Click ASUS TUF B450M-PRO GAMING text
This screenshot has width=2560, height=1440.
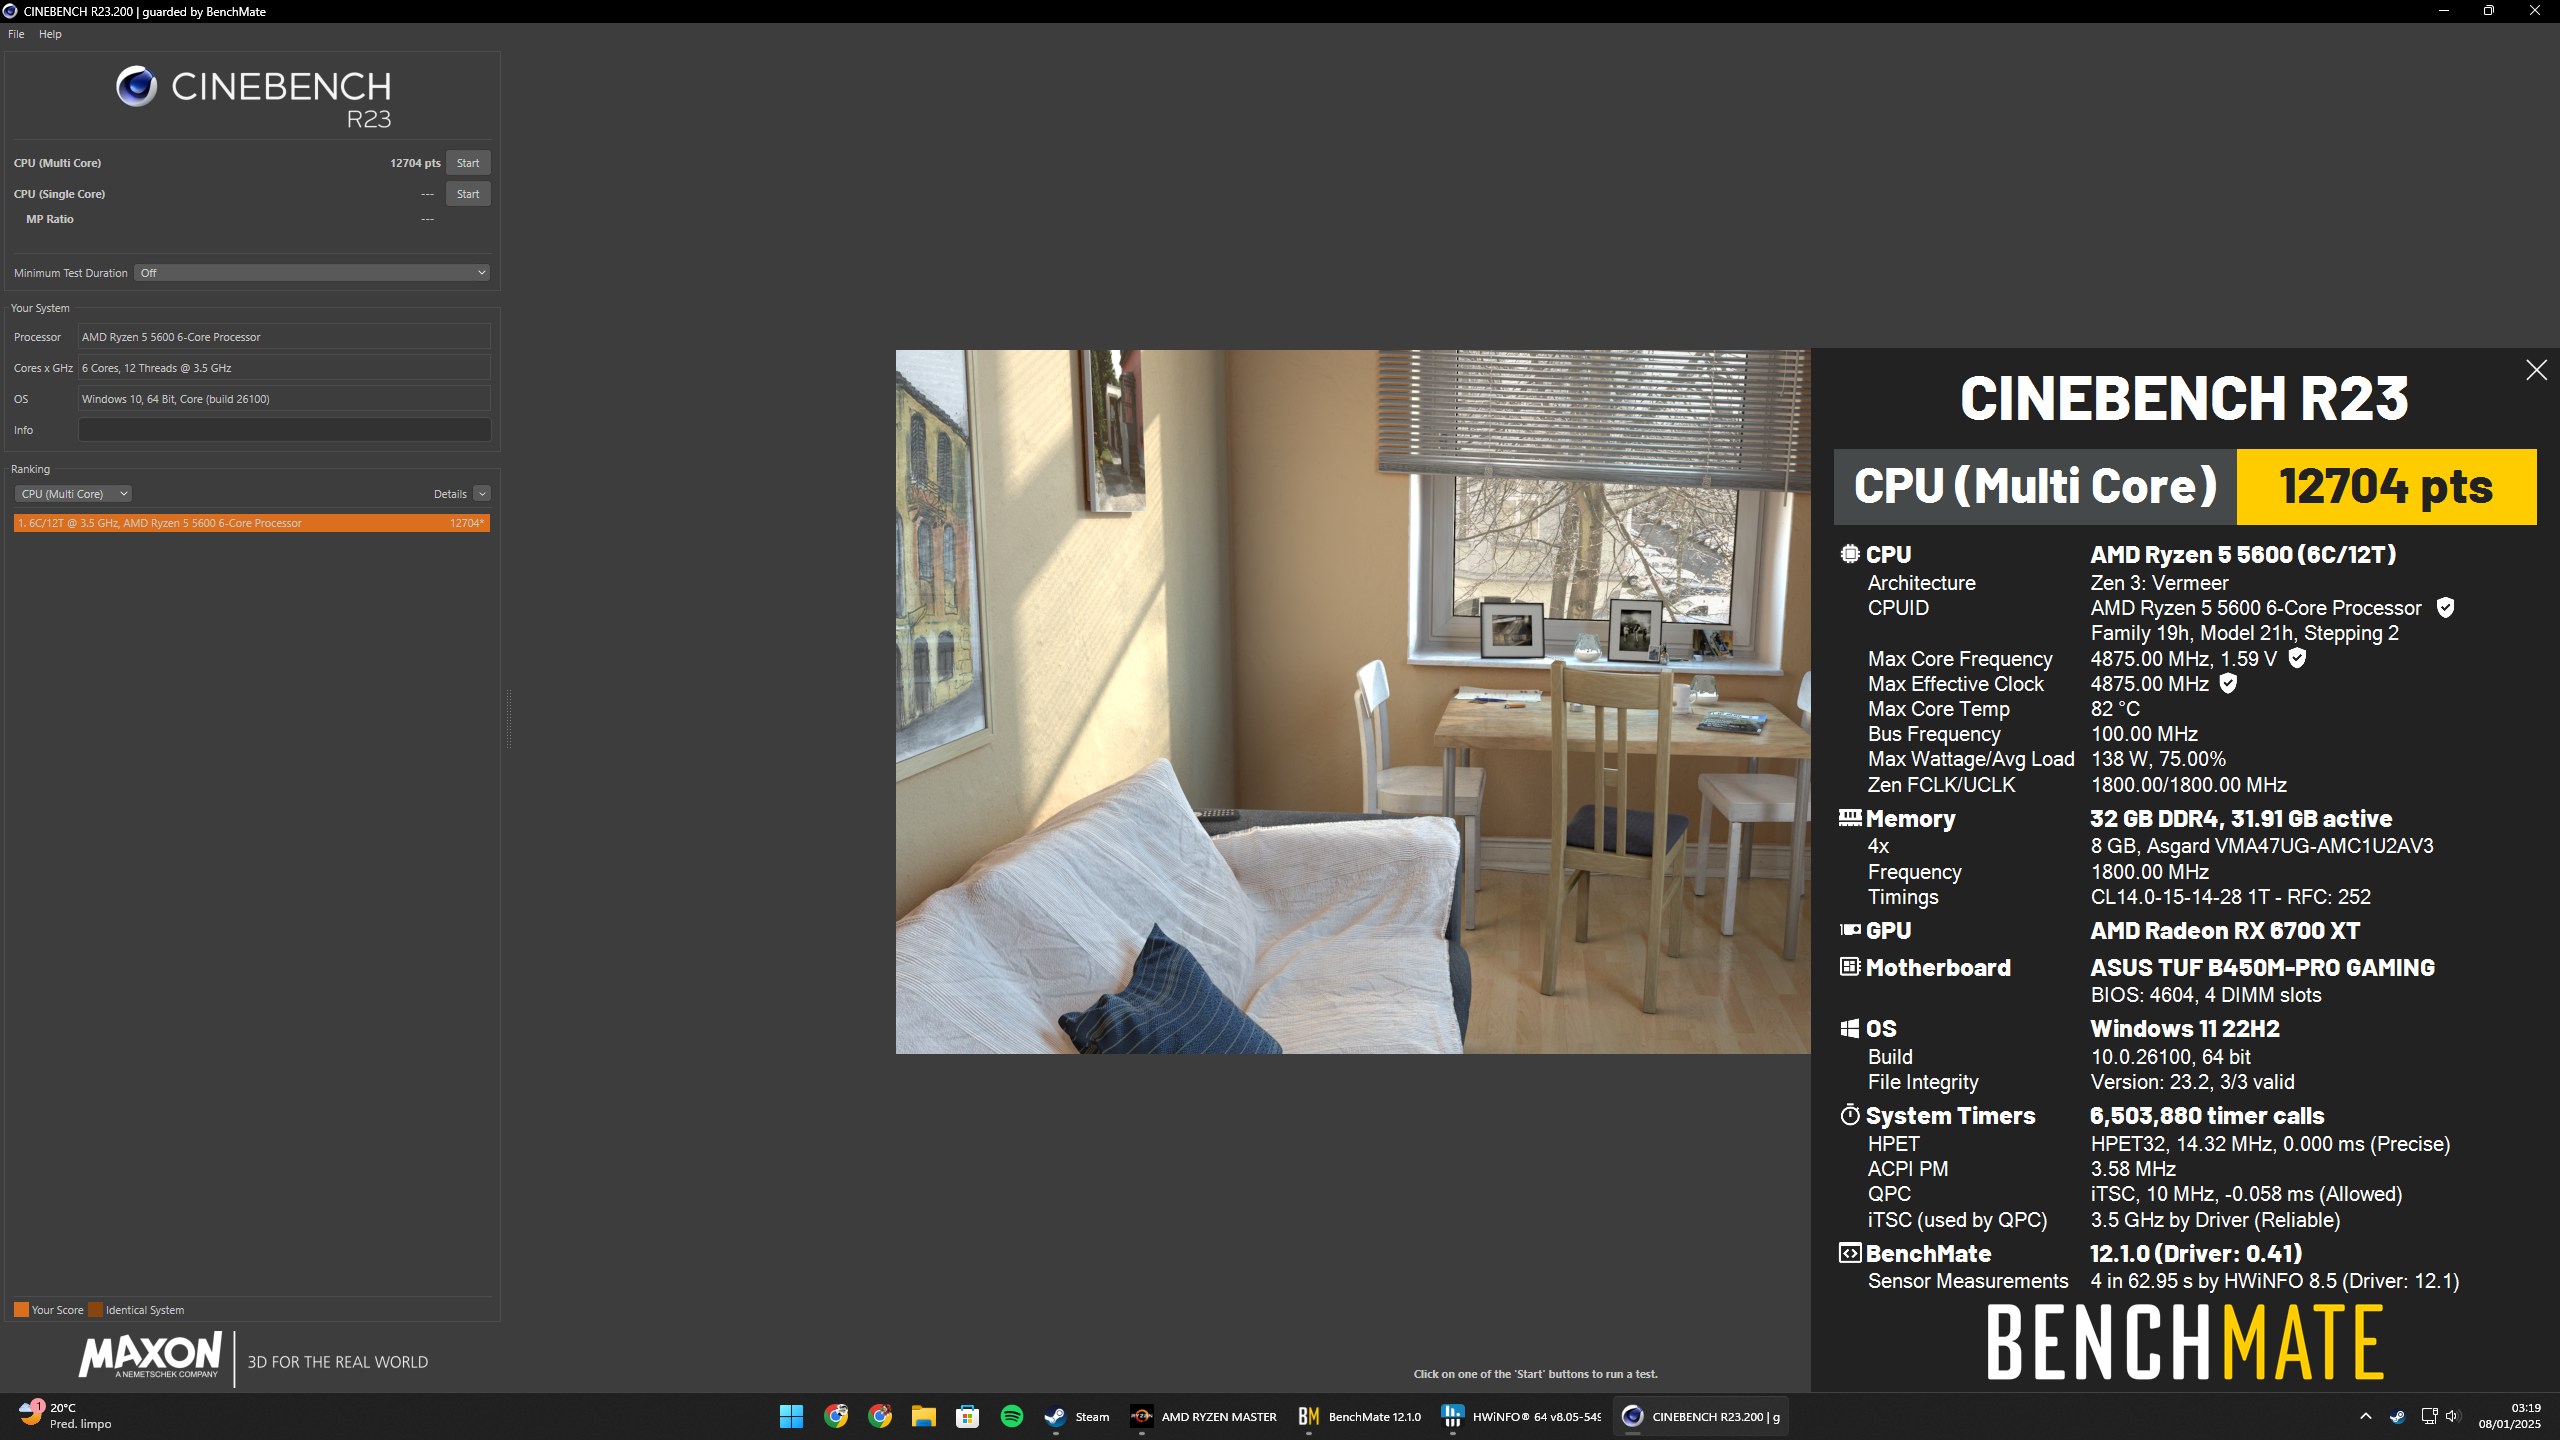(x=2262, y=968)
